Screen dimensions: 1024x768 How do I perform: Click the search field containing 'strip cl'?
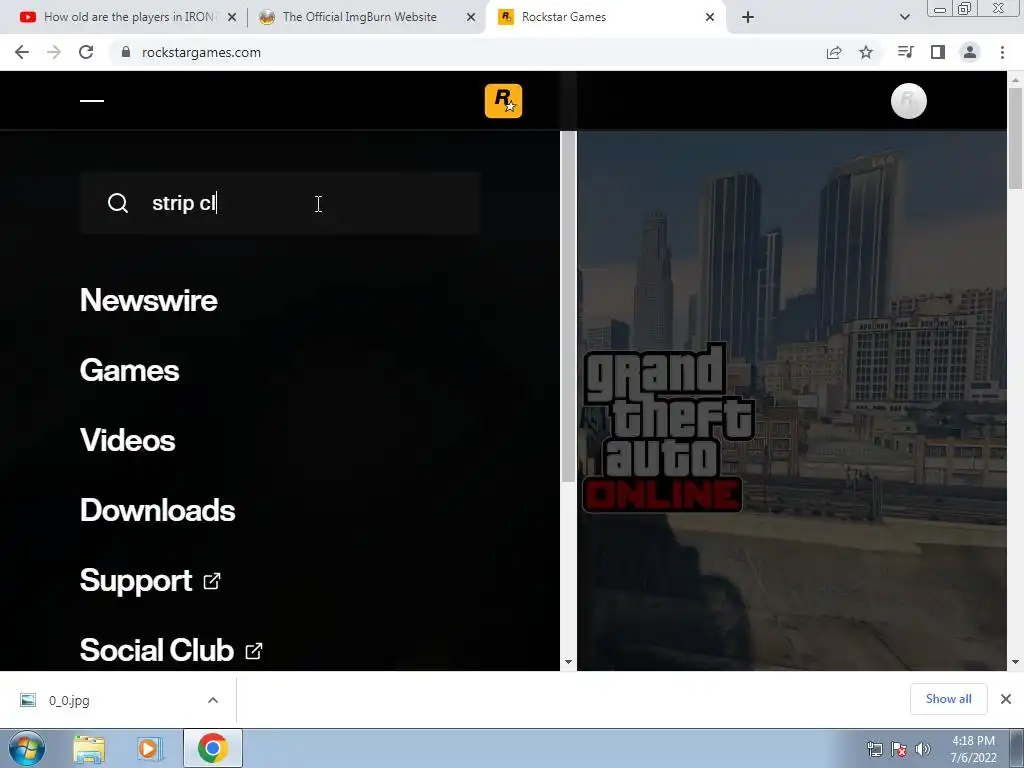(280, 203)
